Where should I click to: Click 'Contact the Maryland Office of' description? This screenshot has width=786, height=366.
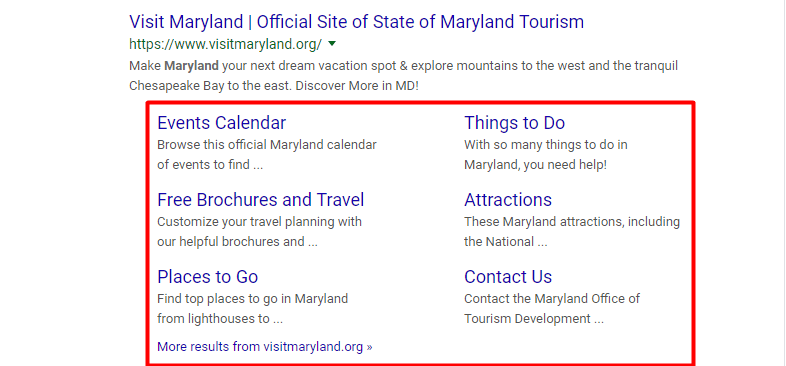(x=552, y=299)
